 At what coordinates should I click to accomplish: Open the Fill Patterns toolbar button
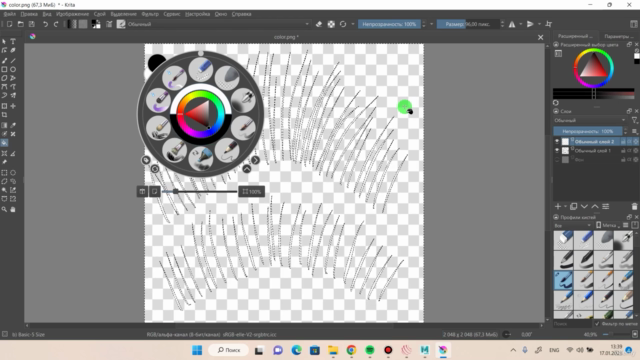point(83,24)
